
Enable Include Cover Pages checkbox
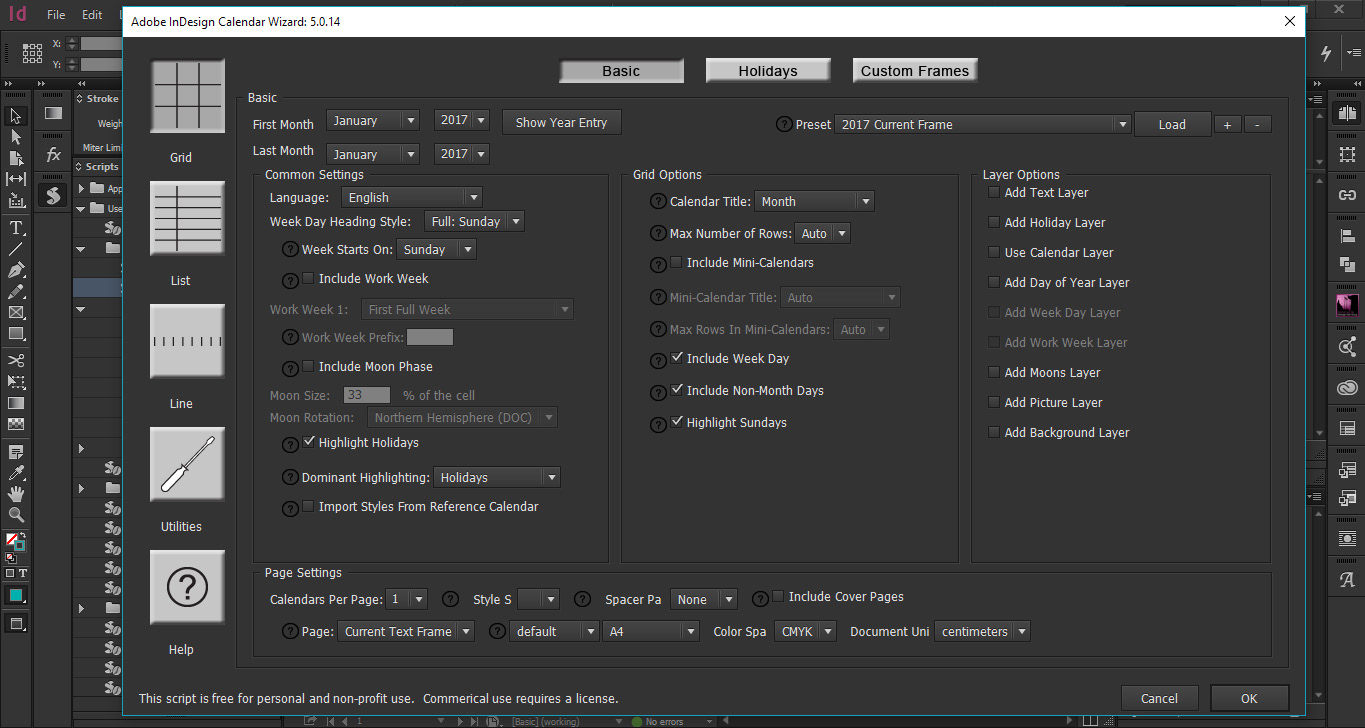point(778,596)
